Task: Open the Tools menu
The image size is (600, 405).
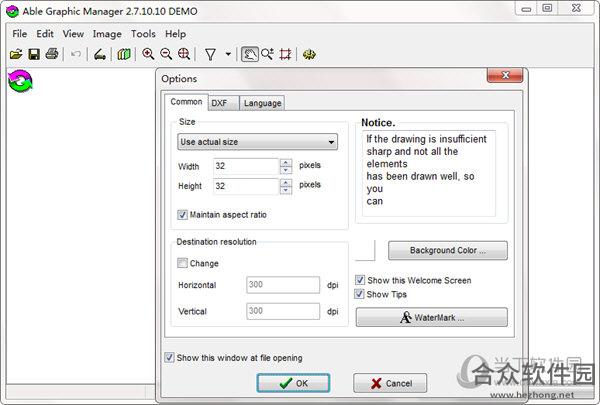Action: pyautogui.click(x=143, y=34)
